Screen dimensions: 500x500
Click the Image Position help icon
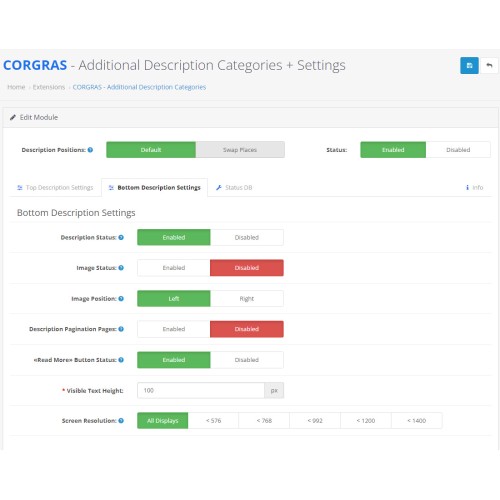pos(121,298)
